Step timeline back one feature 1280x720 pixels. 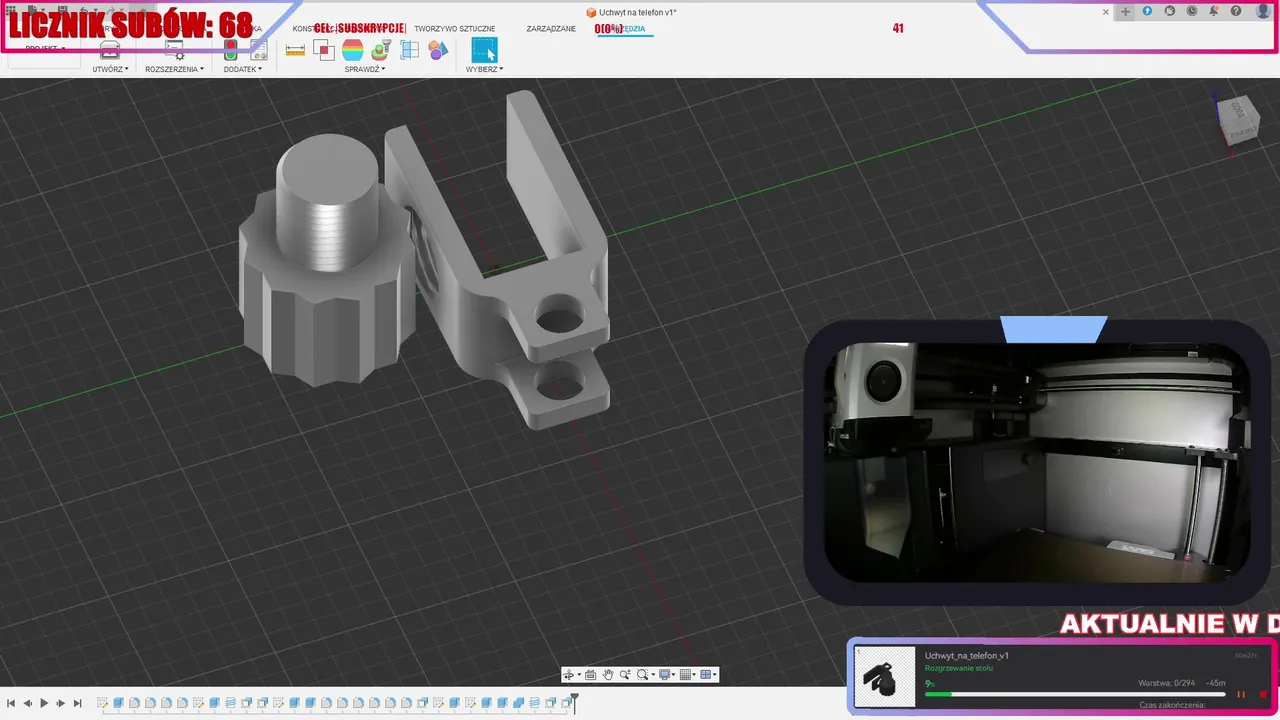27,704
